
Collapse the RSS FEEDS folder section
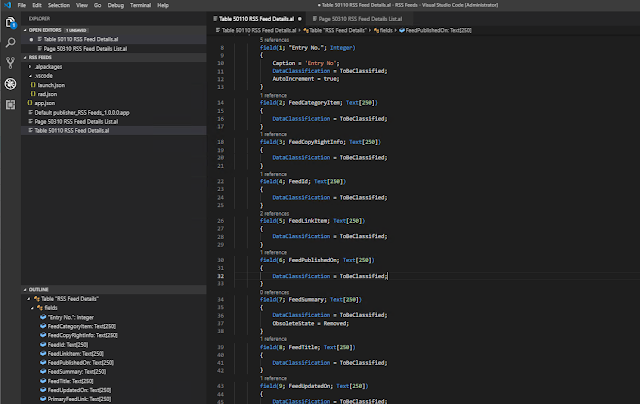click(25, 58)
